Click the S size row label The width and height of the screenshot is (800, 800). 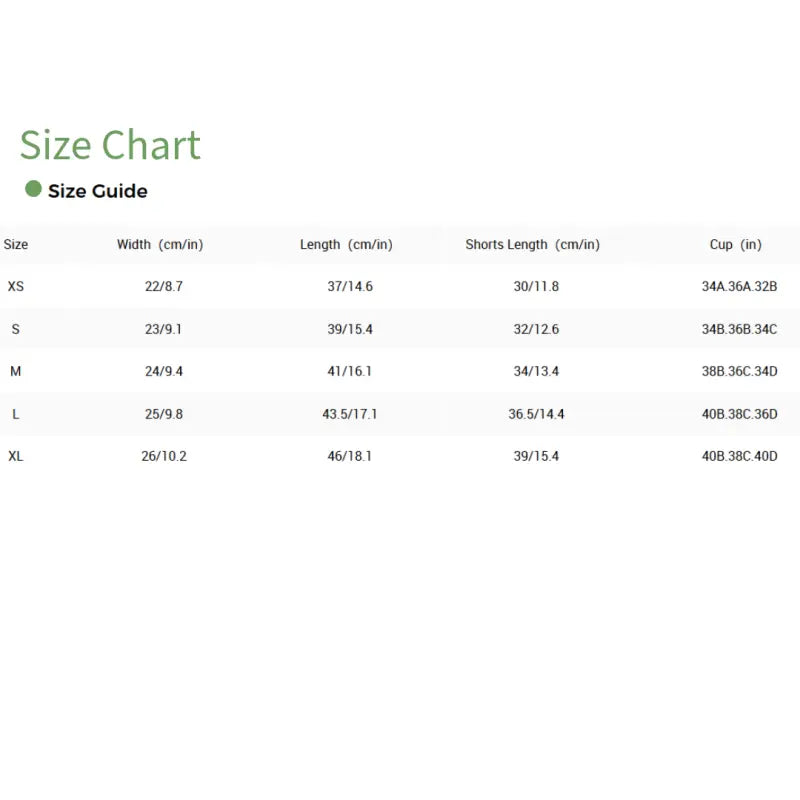(16, 329)
